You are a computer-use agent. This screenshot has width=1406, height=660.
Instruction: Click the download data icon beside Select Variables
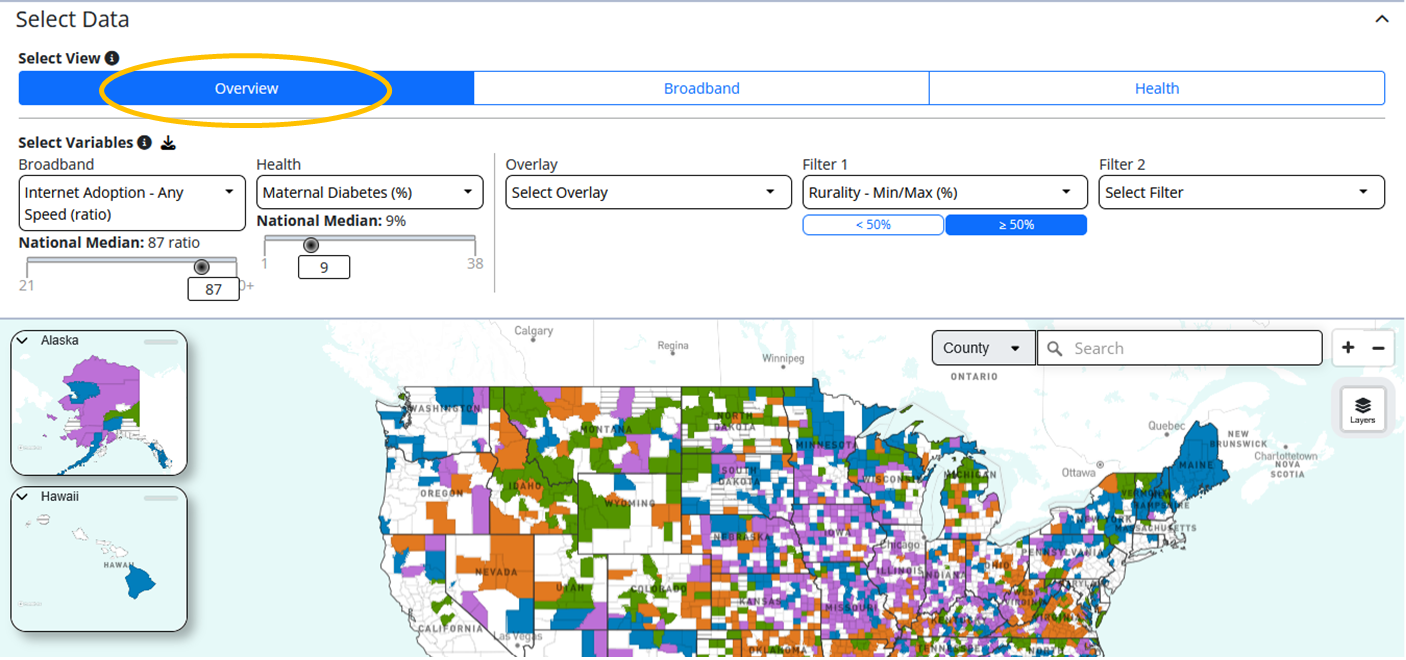tap(168, 143)
